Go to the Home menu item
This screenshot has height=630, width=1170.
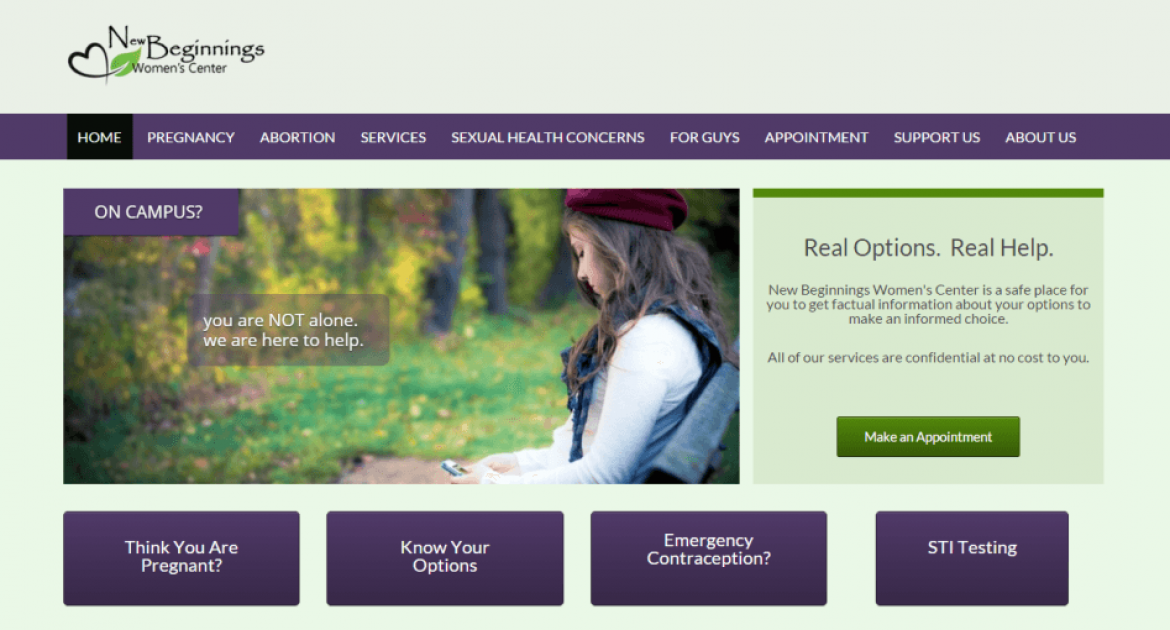tap(99, 137)
